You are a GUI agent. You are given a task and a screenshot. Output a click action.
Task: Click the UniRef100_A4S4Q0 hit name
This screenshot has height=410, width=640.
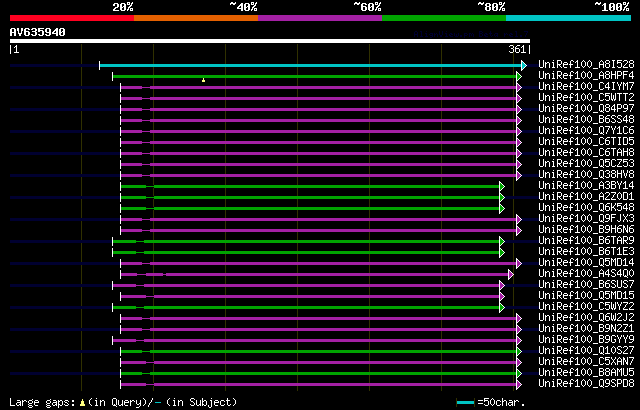click(x=586, y=274)
